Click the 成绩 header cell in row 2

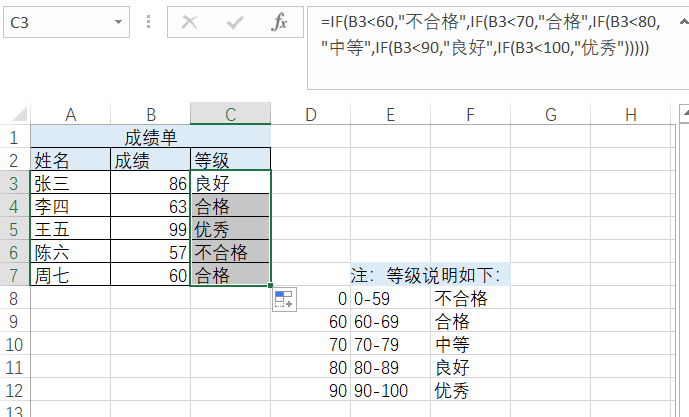tap(151, 160)
